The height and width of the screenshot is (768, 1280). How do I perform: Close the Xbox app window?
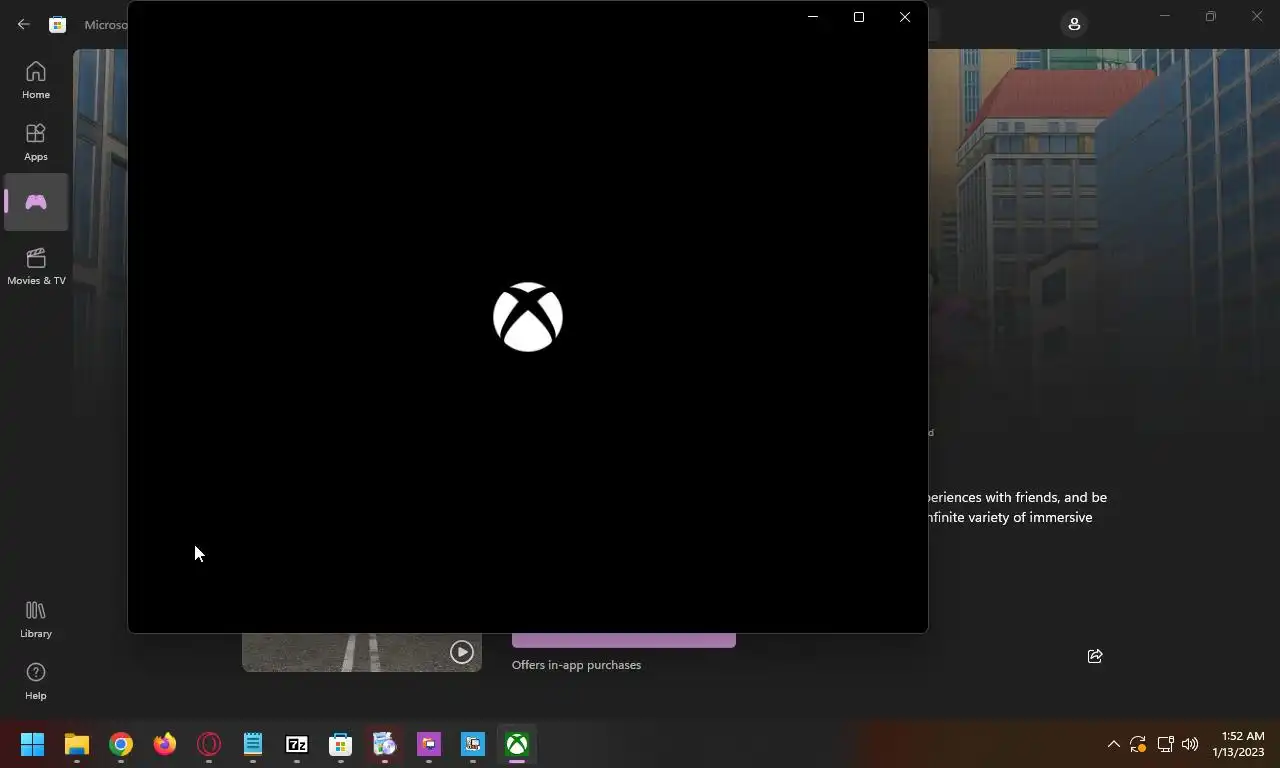(905, 17)
